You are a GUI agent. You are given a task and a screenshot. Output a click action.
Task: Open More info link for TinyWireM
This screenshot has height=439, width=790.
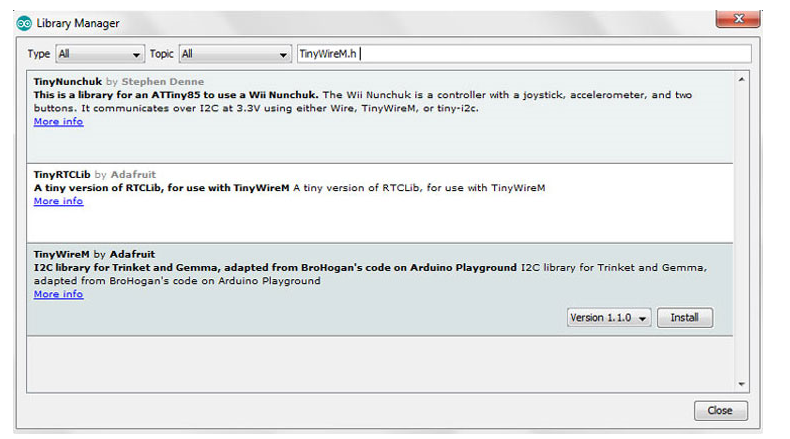58,295
